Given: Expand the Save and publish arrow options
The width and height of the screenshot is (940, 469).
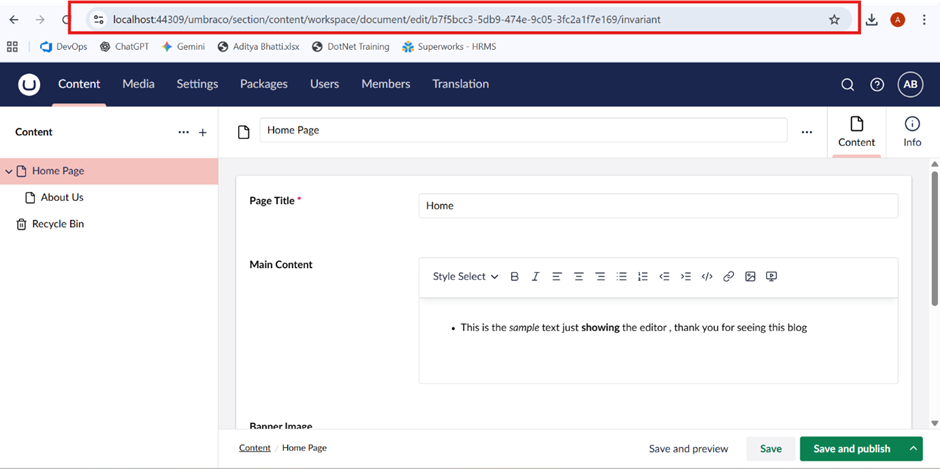Looking at the screenshot, I should [913, 449].
